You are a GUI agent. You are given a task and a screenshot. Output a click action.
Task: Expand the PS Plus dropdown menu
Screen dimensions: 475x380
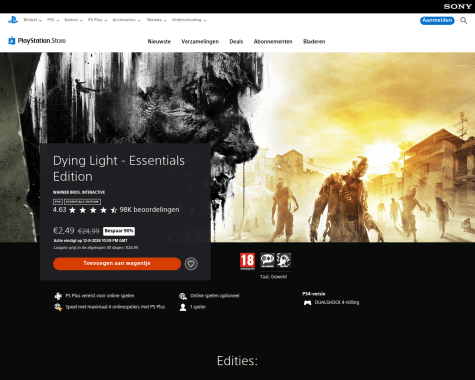[97, 20]
